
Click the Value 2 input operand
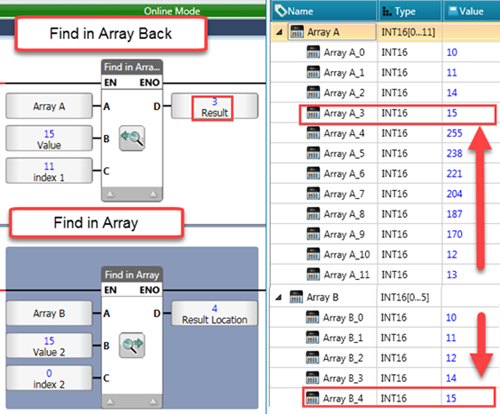tap(49, 346)
